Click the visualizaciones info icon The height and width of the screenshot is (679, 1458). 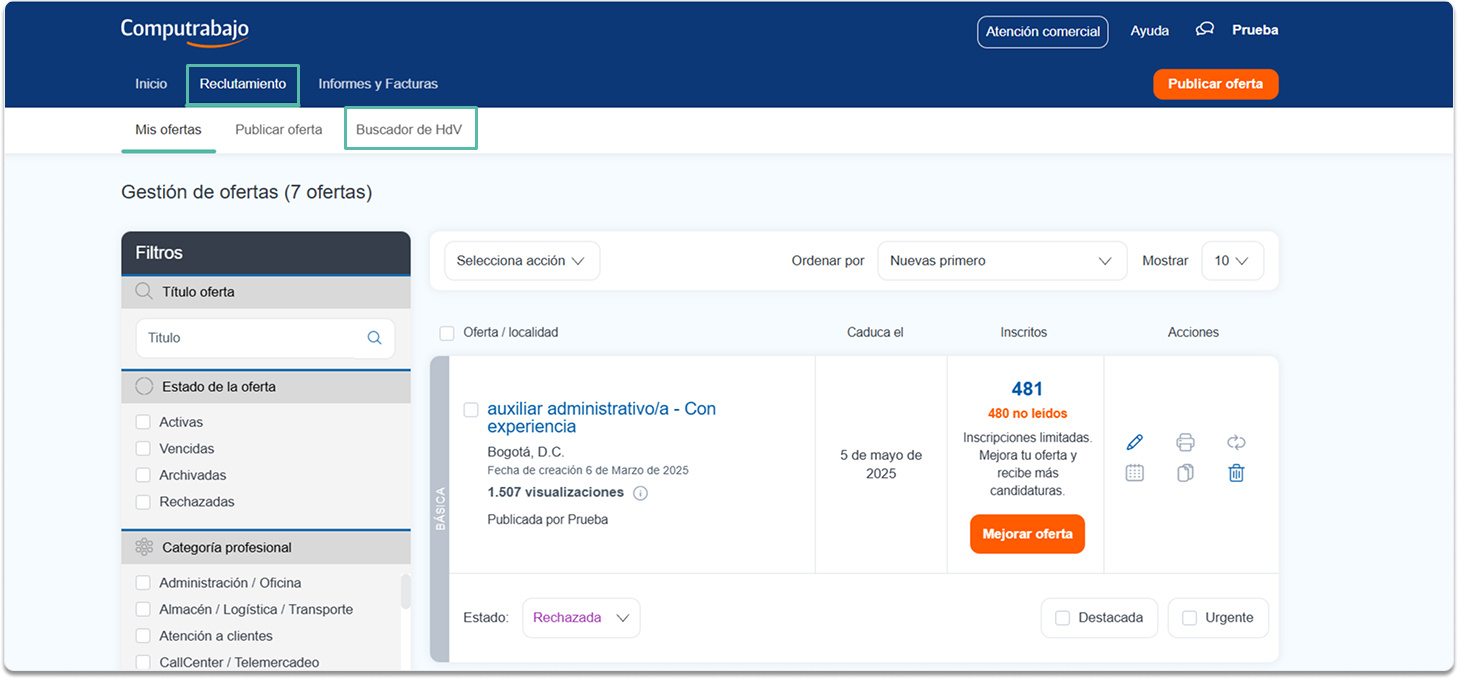coord(641,493)
